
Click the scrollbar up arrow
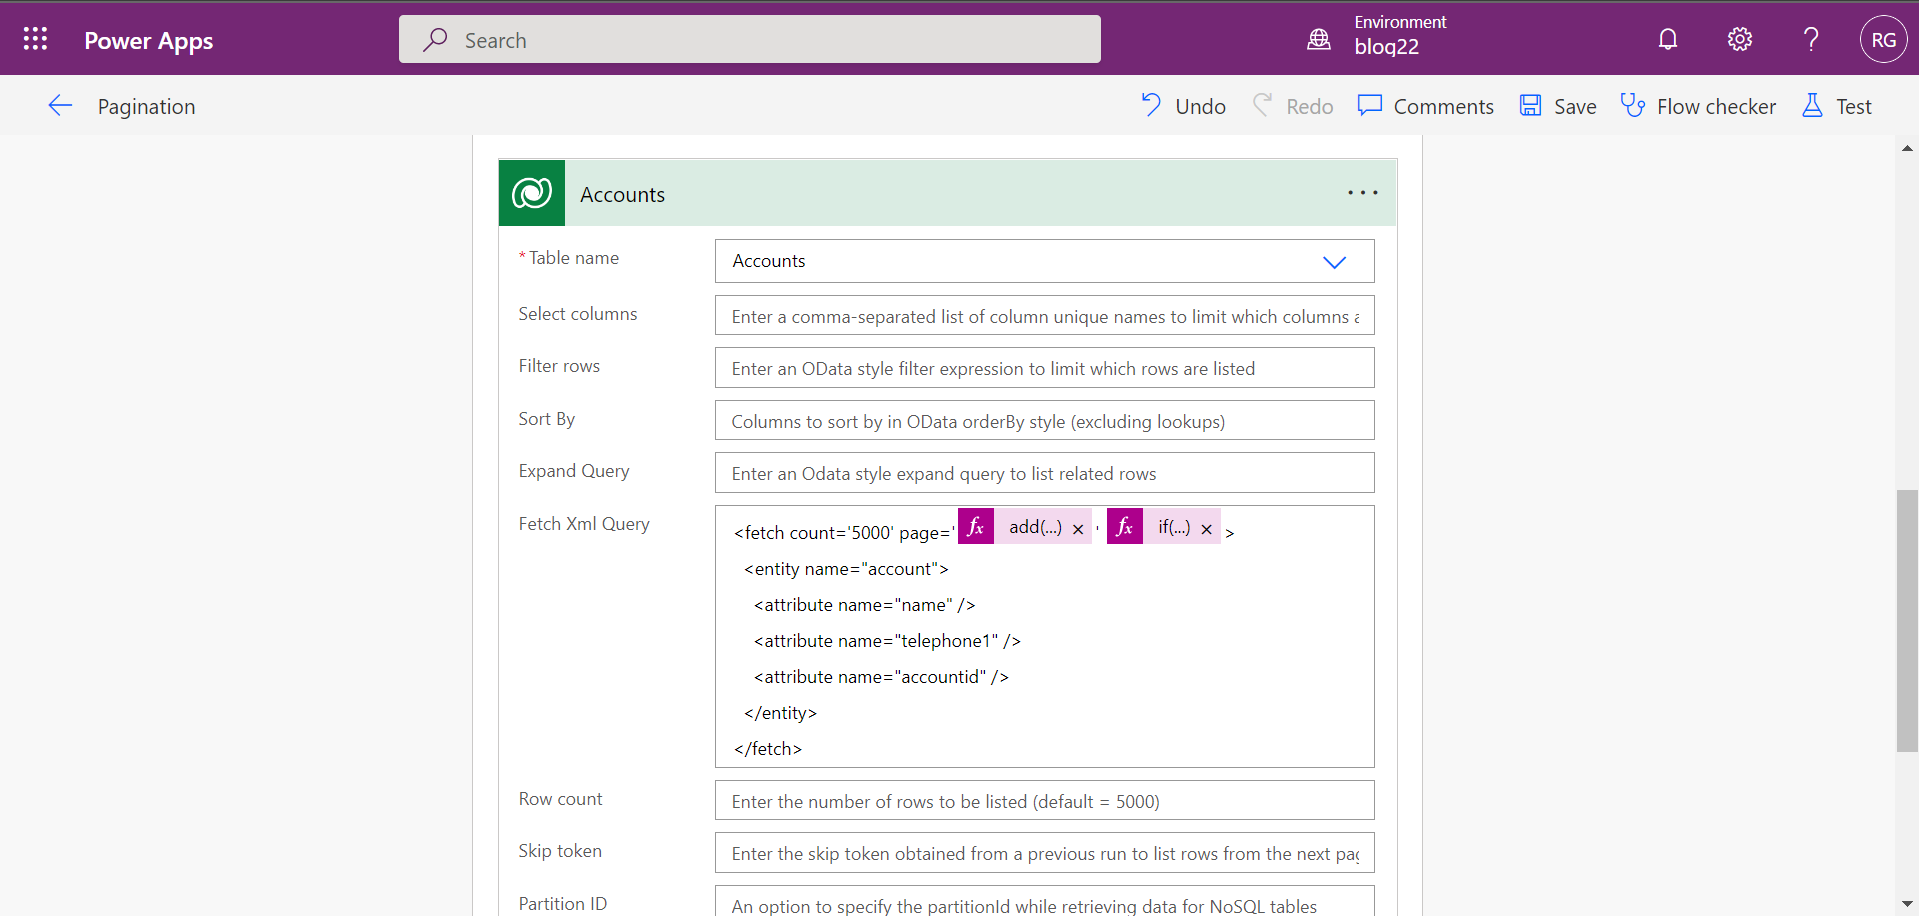pos(1906,148)
